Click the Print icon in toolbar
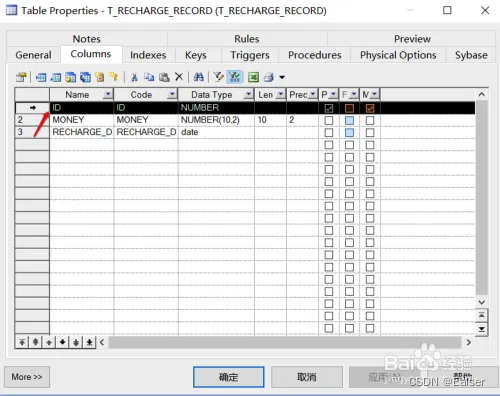The image size is (500, 396). [x=269, y=77]
